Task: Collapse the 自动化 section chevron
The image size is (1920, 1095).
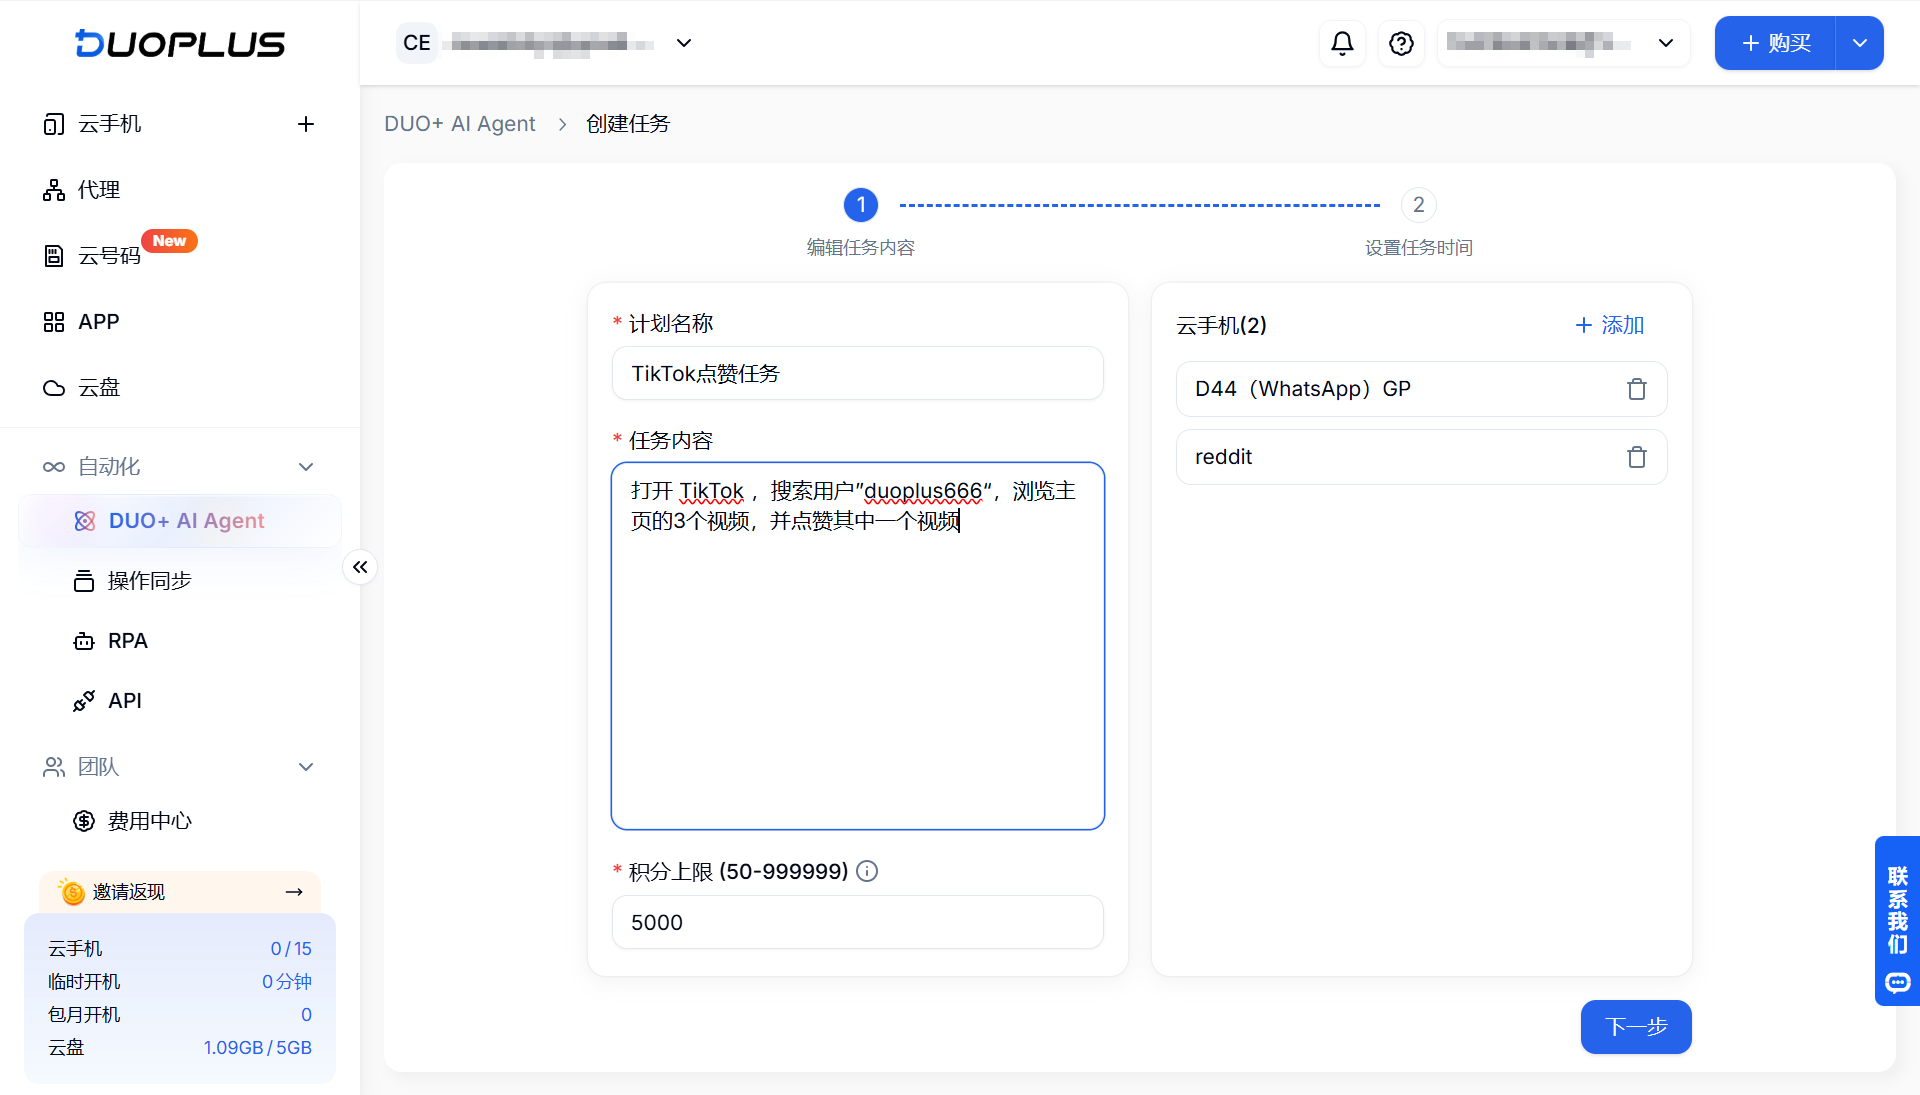Action: (306, 467)
